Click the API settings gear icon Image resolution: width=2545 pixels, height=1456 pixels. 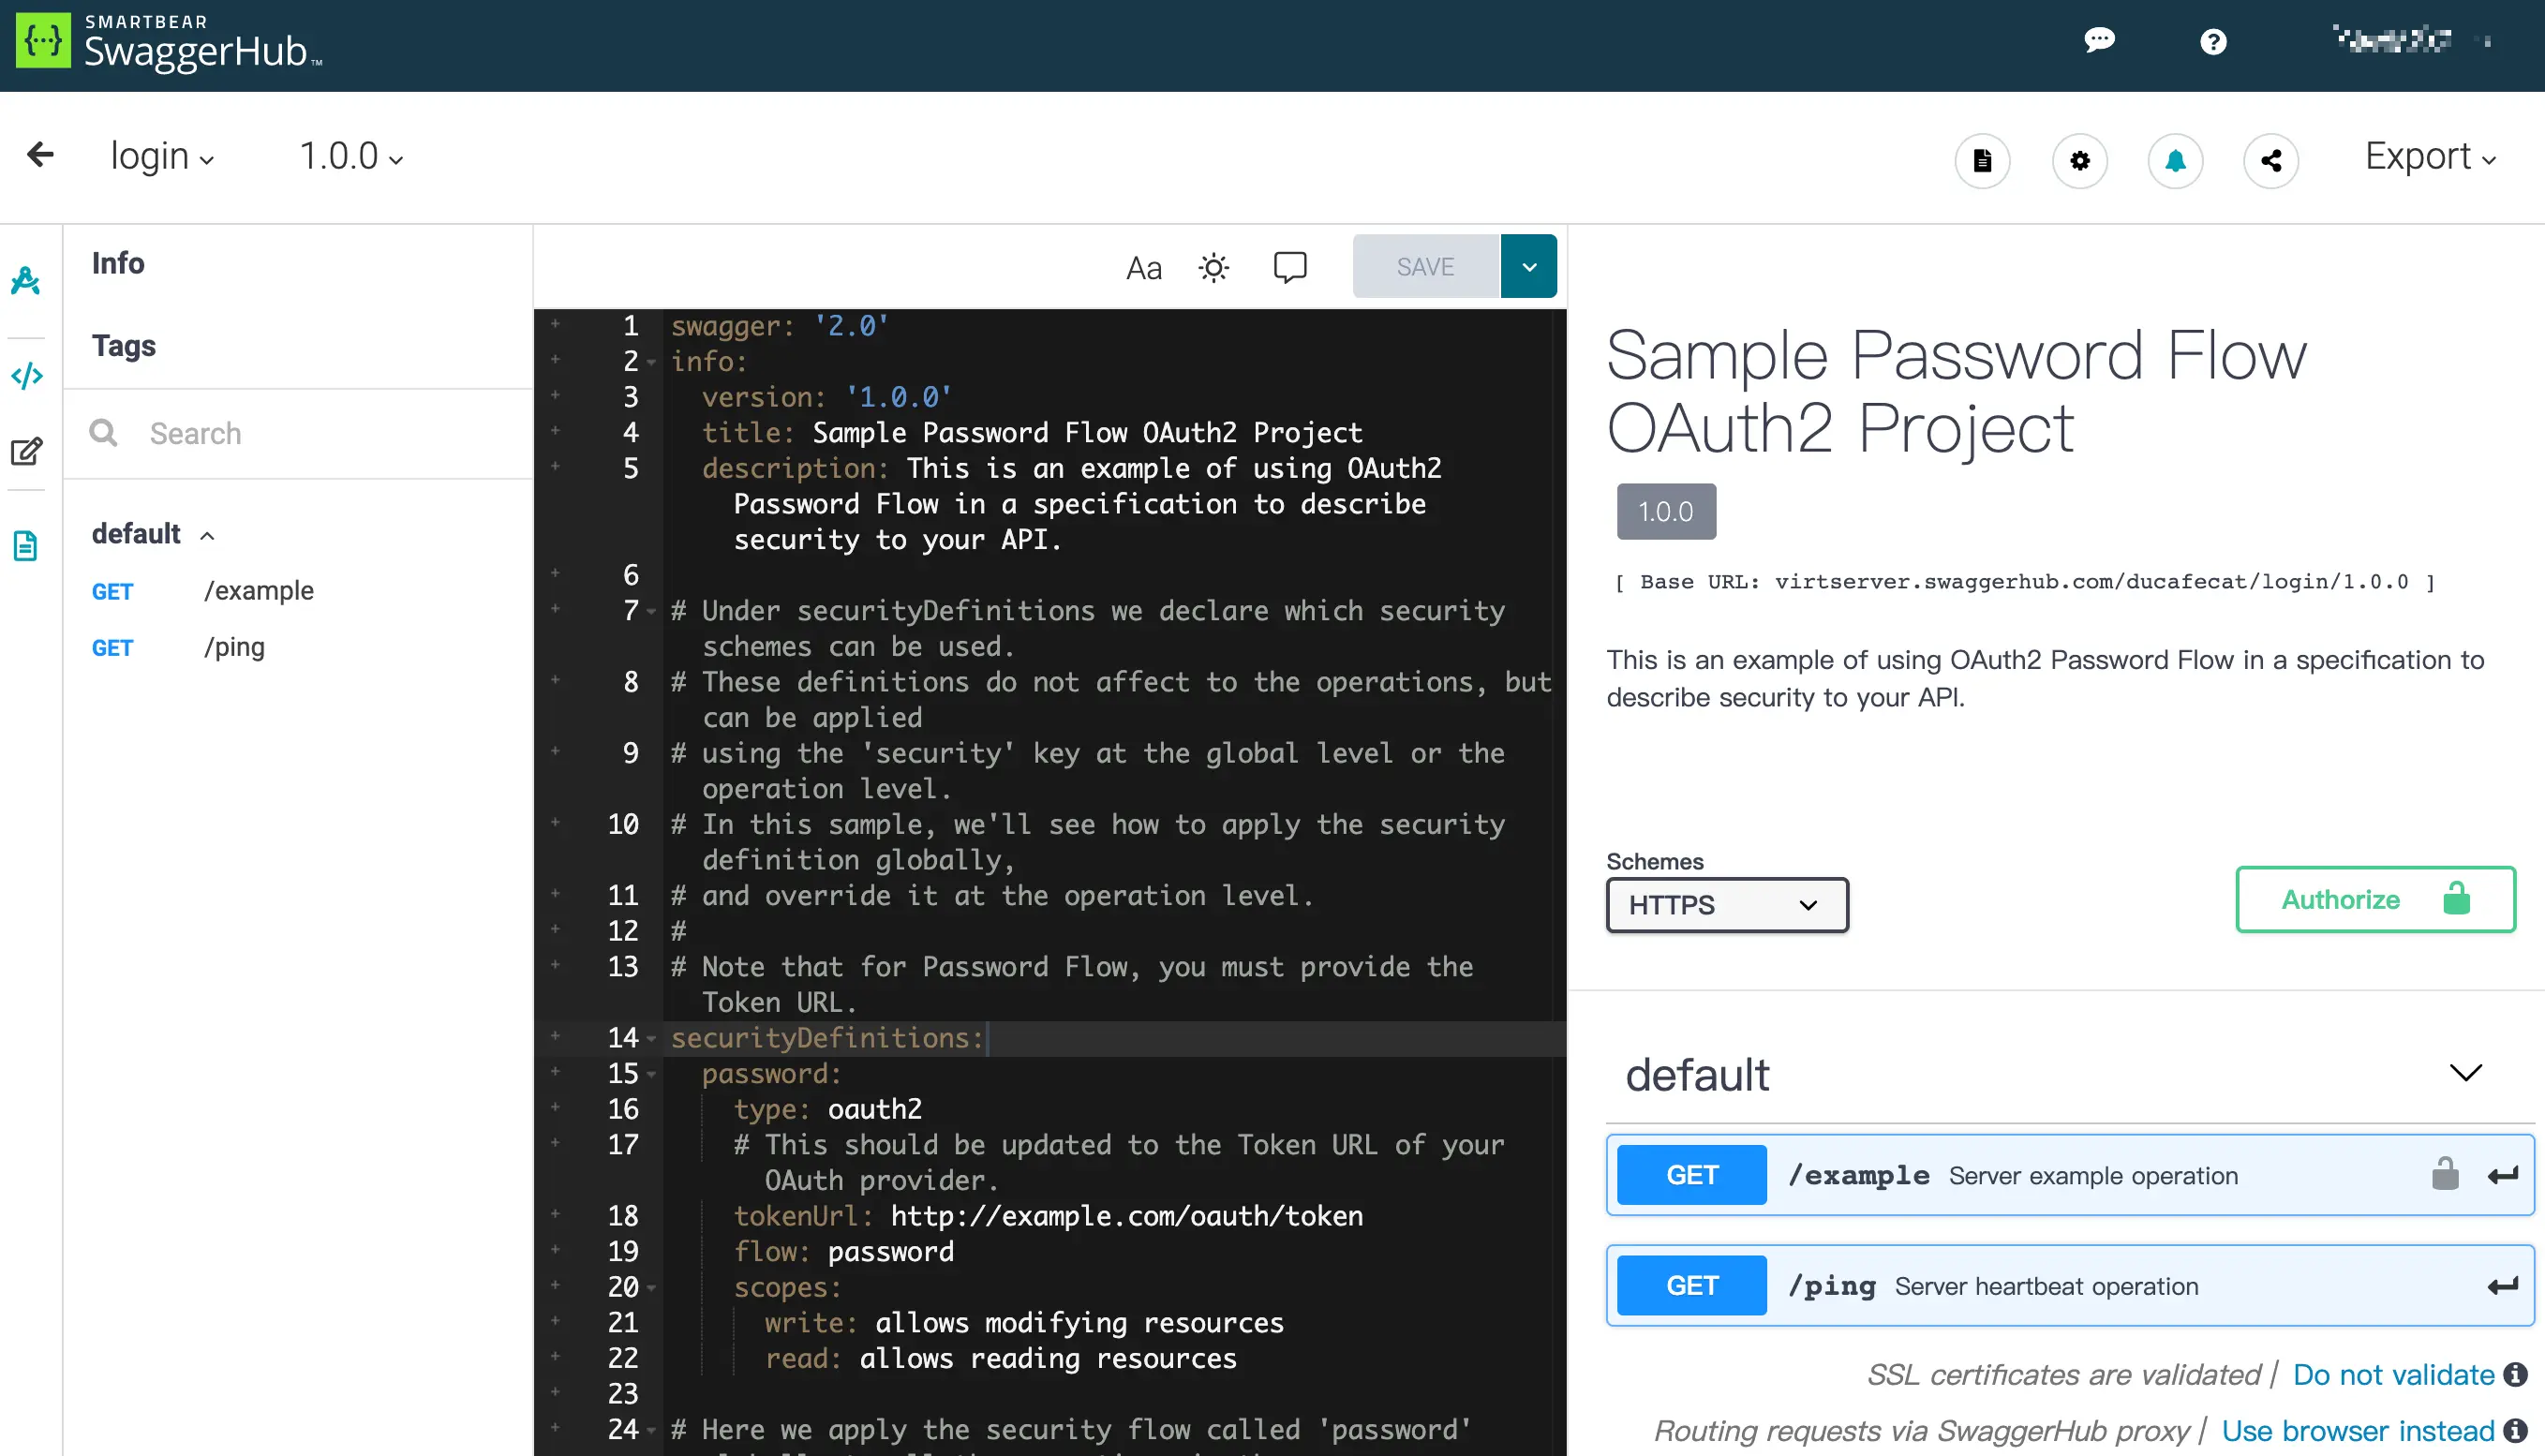click(2080, 160)
